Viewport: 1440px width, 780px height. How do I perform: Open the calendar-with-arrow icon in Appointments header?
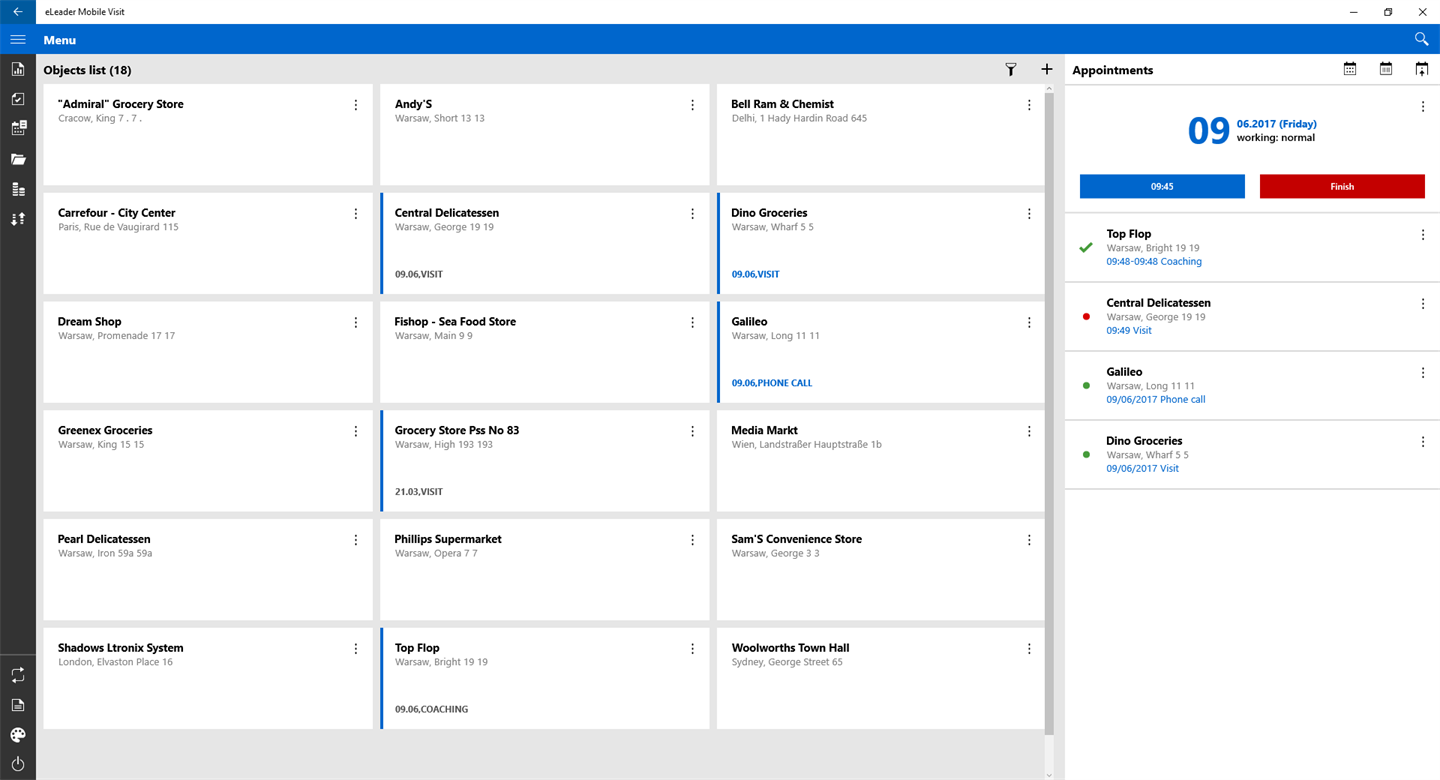coord(1422,69)
